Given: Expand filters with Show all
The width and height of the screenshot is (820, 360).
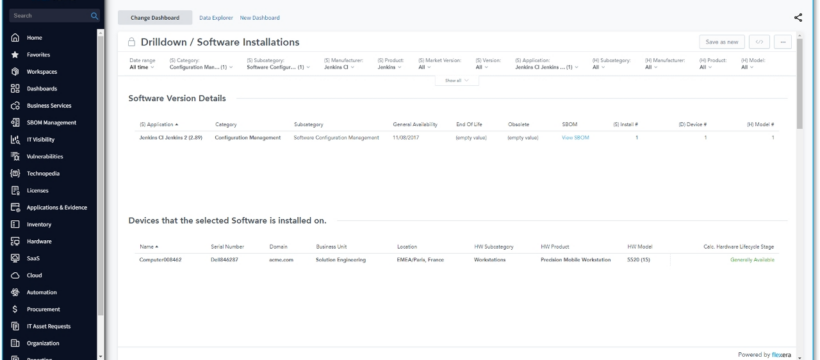Looking at the screenshot, I should (x=457, y=81).
